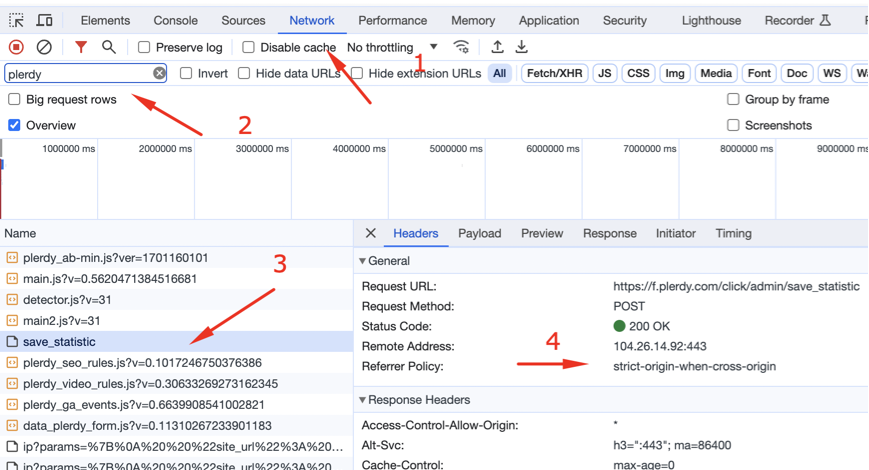Viewport: 869px width, 470px height.
Task: Uncheck the Overview checkbox
Action: (x=14, y=125)
